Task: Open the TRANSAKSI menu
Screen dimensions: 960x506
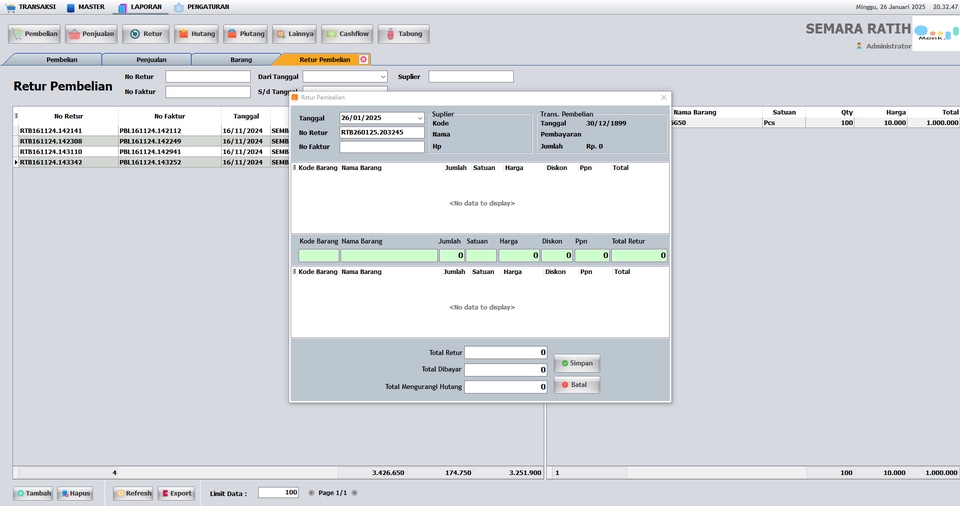Action: [x=31, y=7]
